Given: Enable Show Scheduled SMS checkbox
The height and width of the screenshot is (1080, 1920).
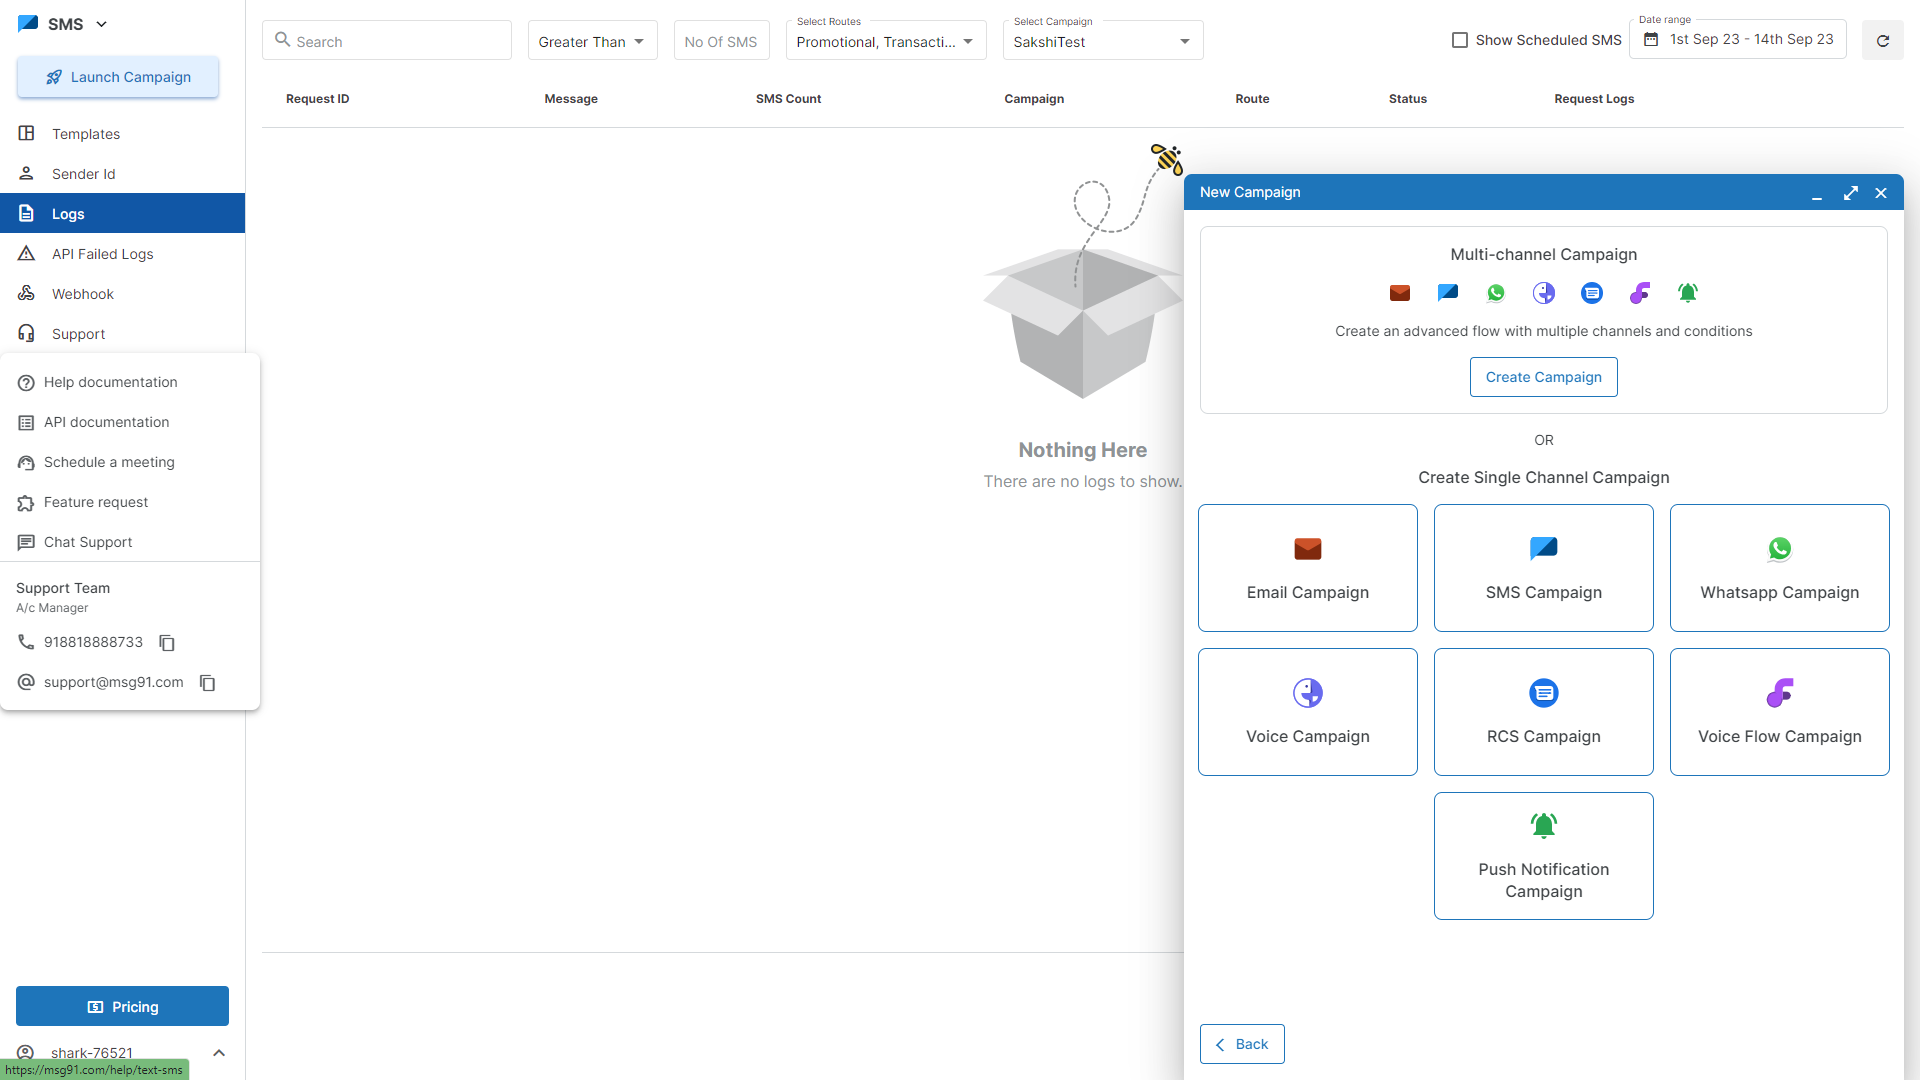Looking at the screenshot, I should [x=1460, y=41].
